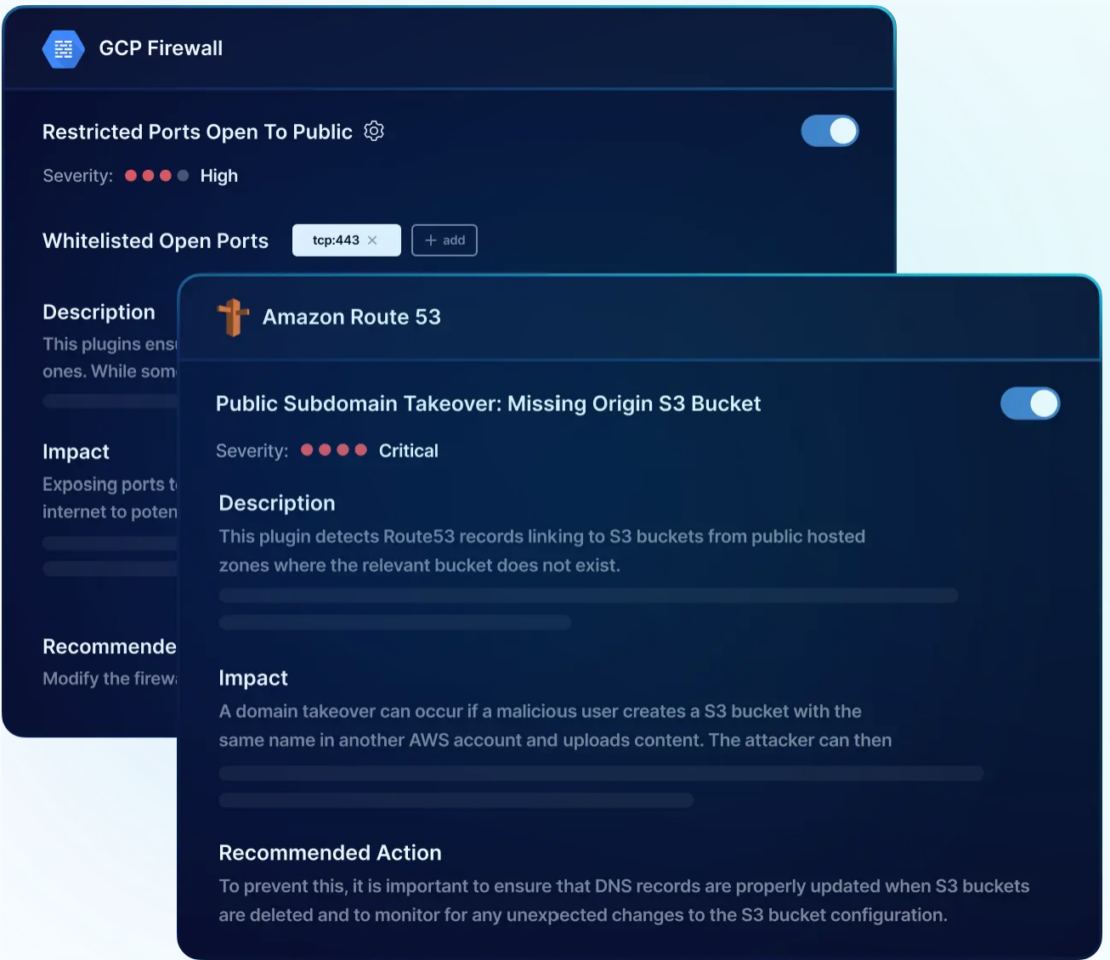Image resolution: width=1110 pixels, height=960 pixels.
Task: Open settings gear beside Restricted Ports rule
Action: coord(372,131)
